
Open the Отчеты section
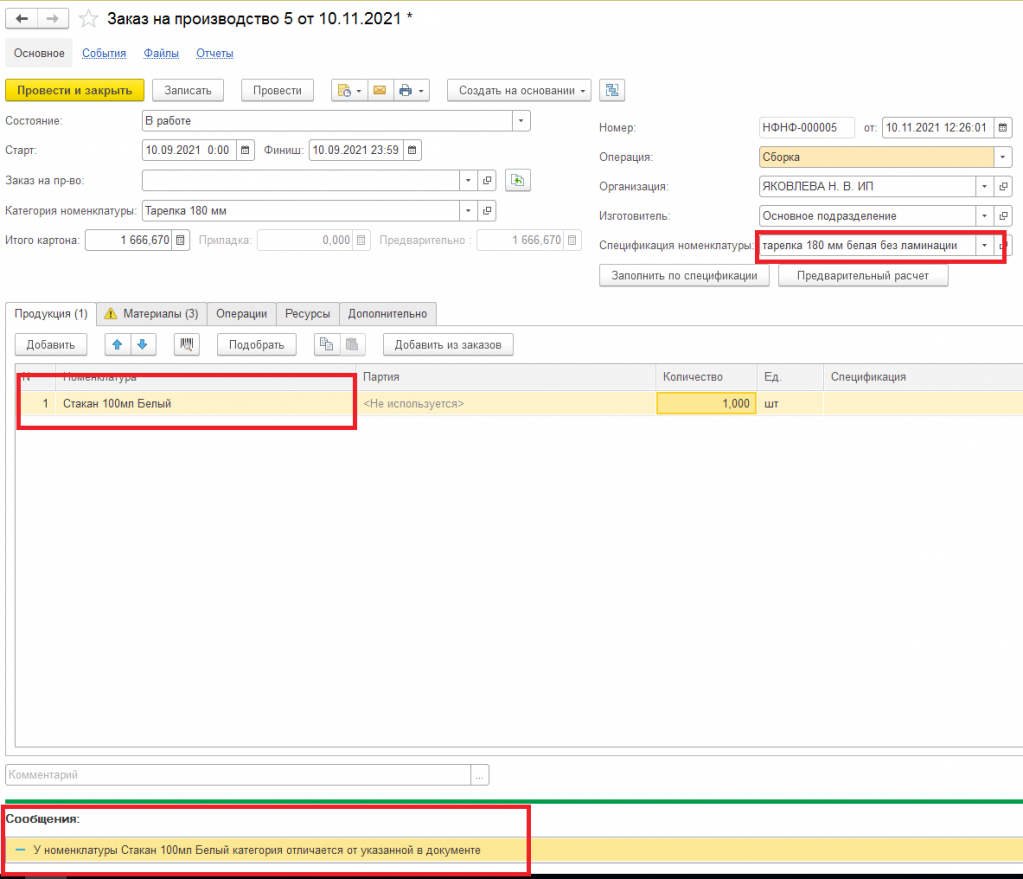click(x=215, y=54)
